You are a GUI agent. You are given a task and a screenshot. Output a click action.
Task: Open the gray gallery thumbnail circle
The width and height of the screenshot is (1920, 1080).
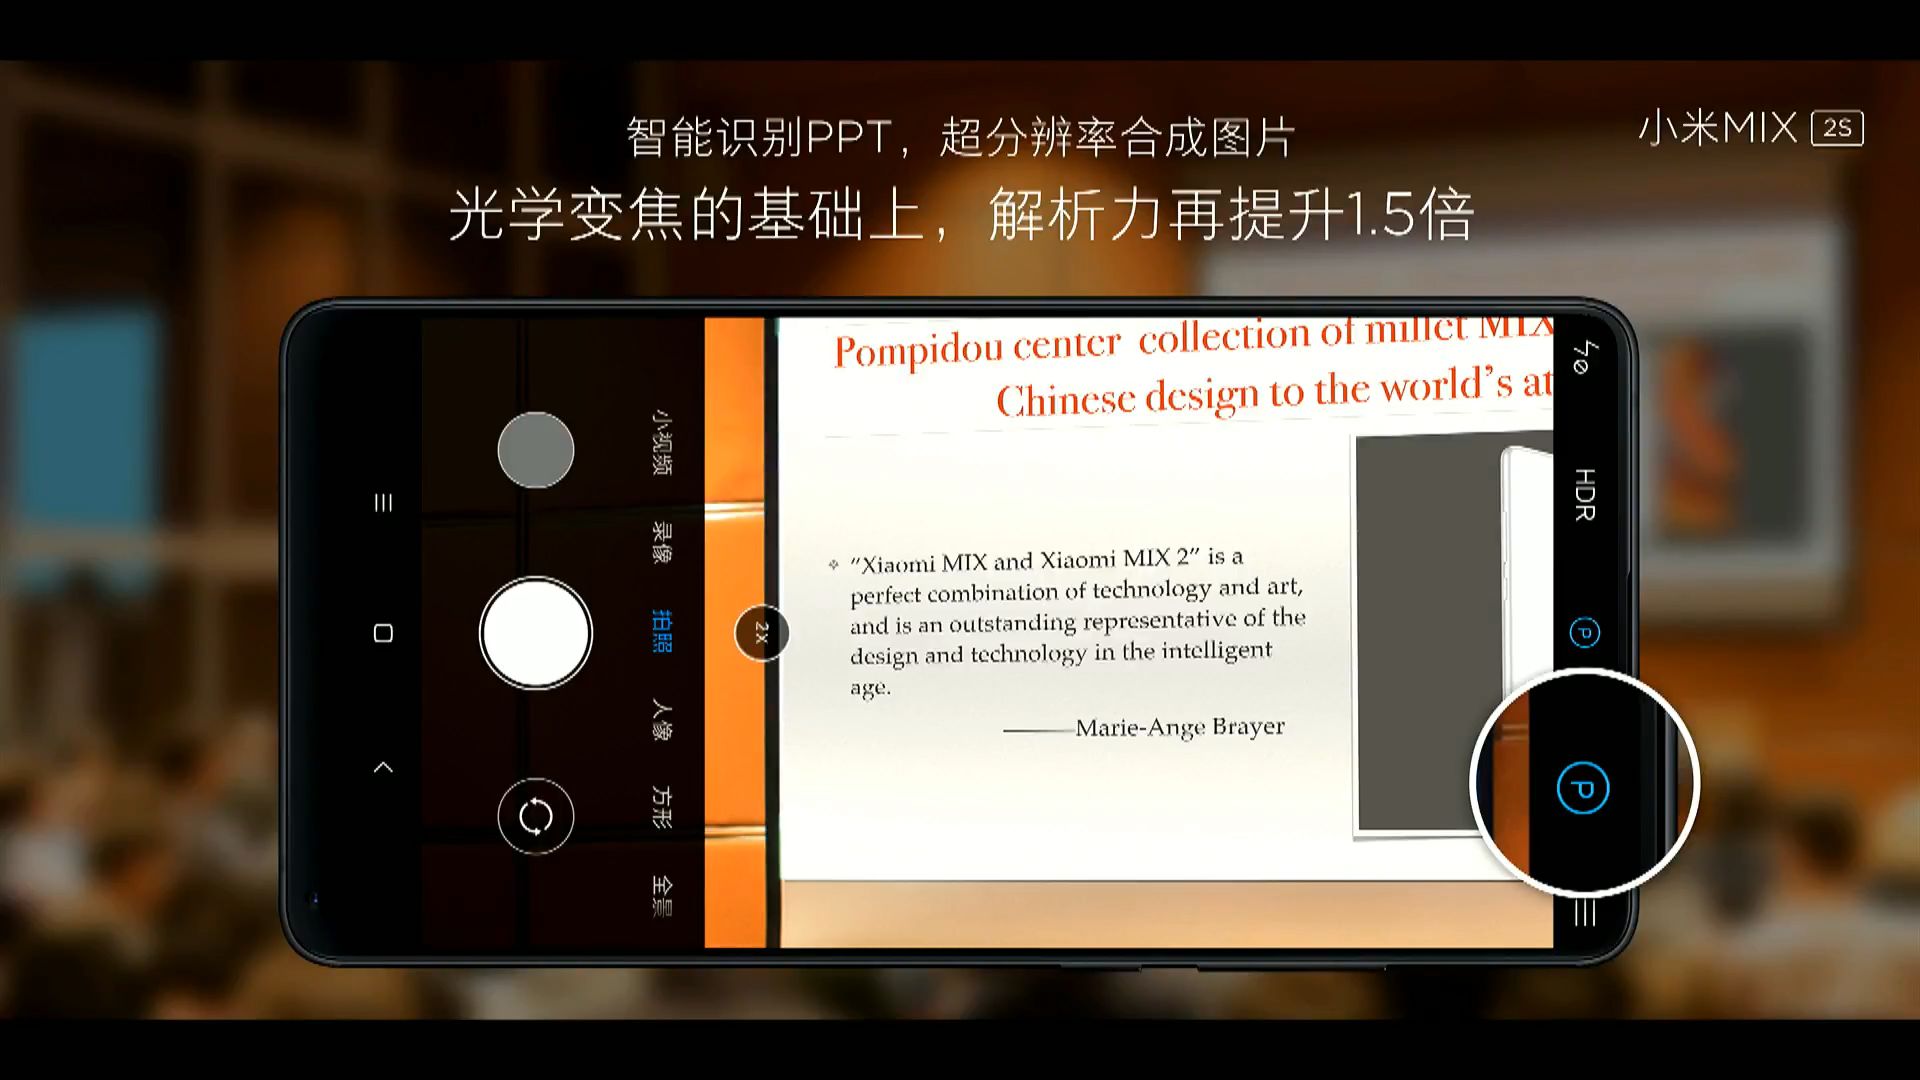point(536,450)
